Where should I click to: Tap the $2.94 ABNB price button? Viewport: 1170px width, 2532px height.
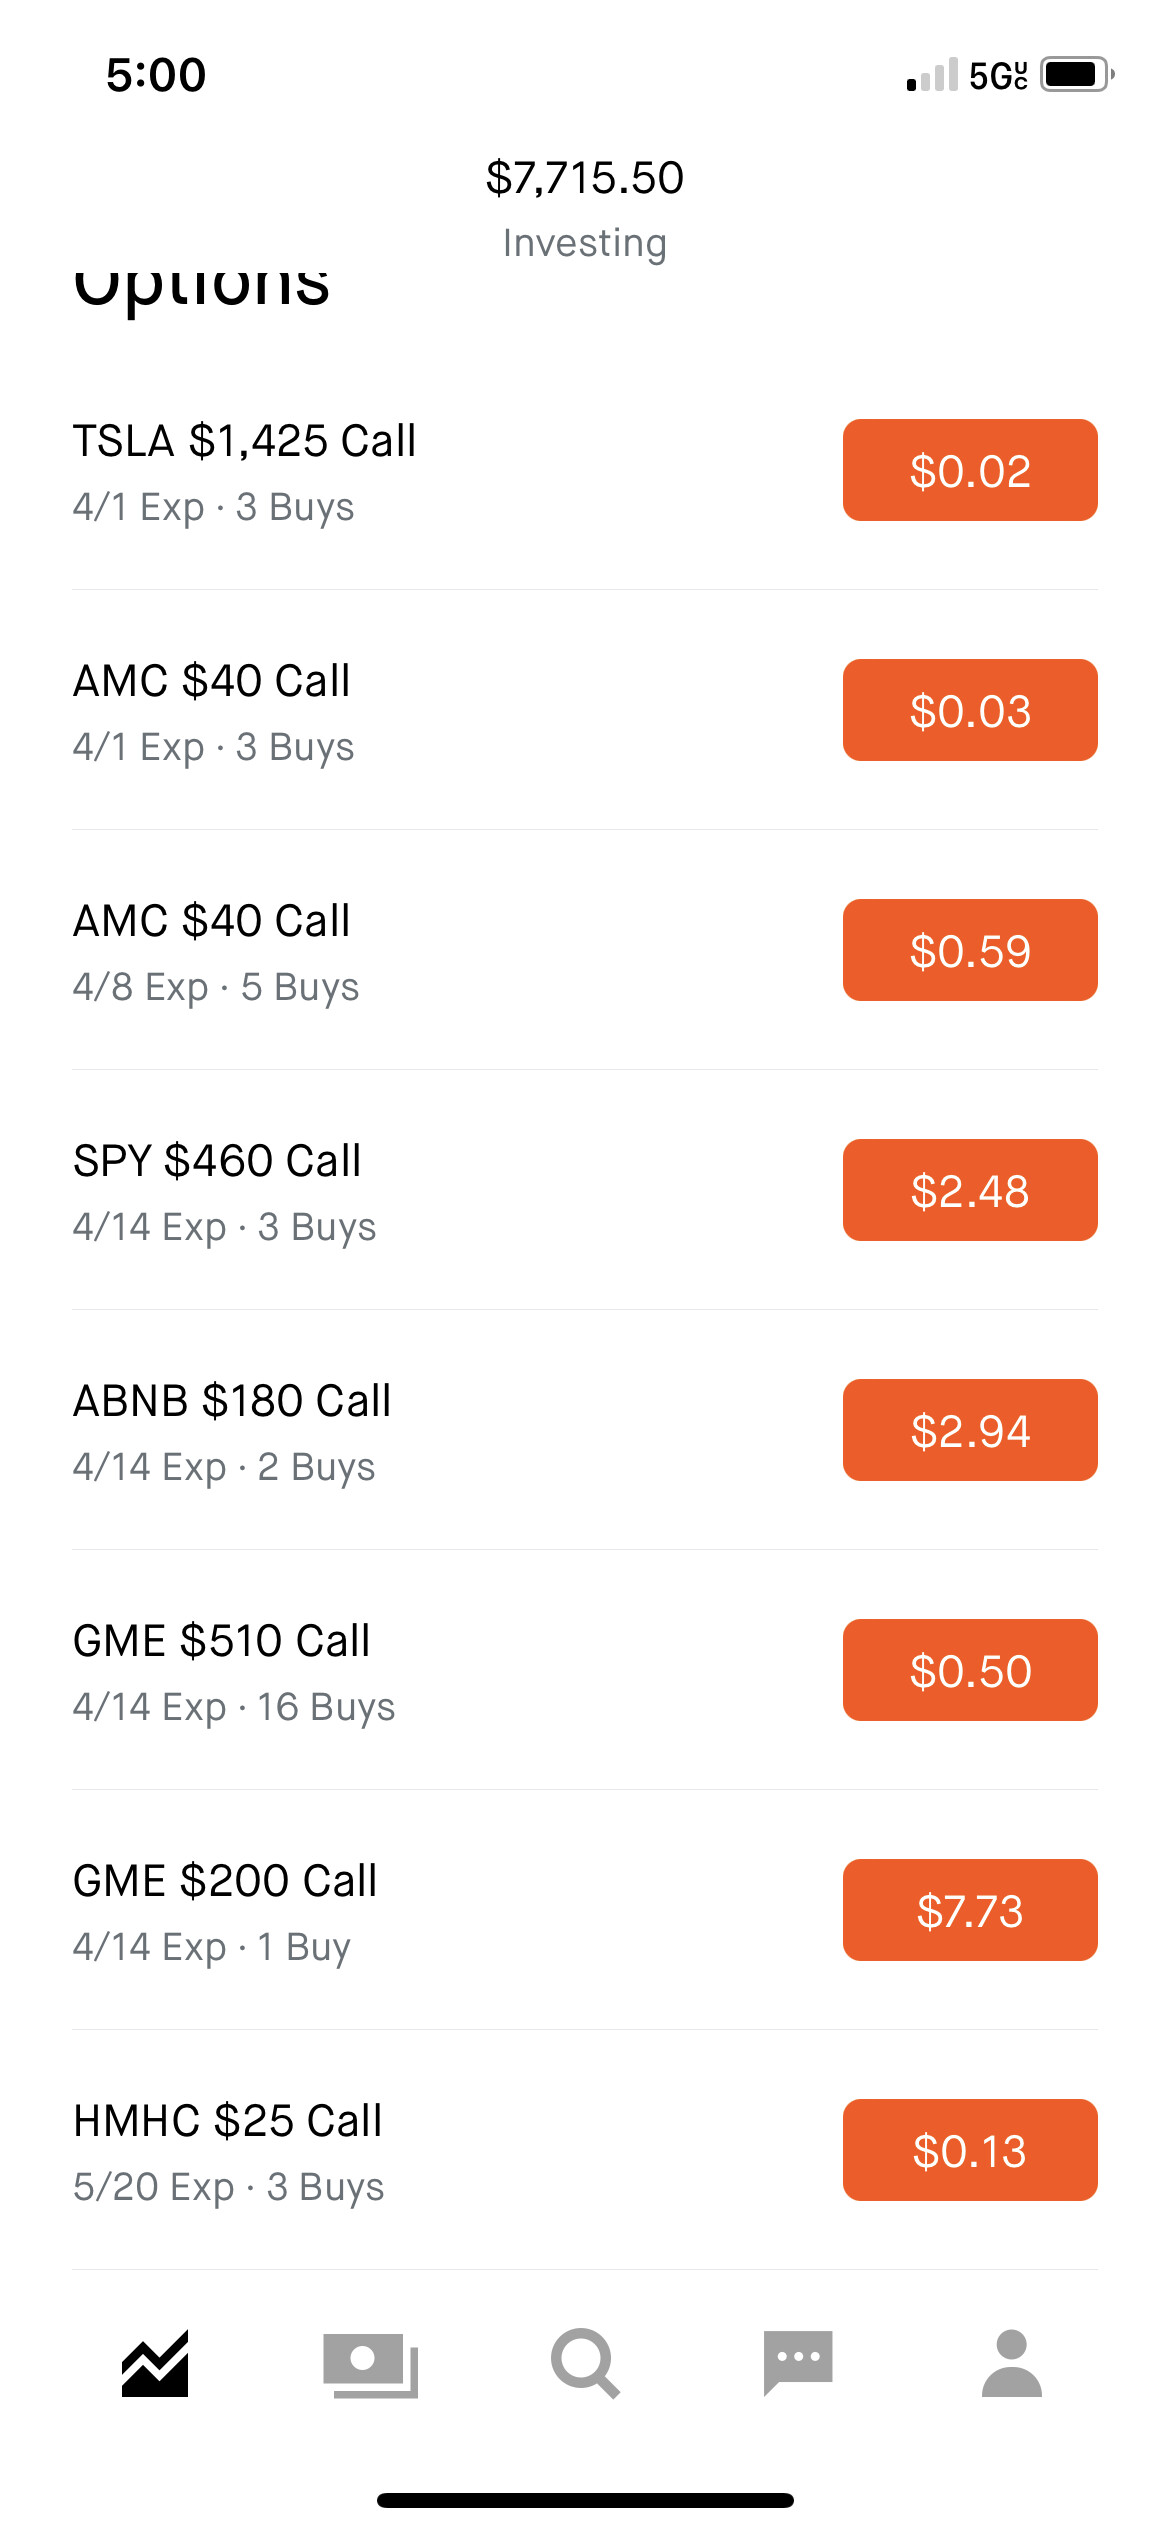970,1430
